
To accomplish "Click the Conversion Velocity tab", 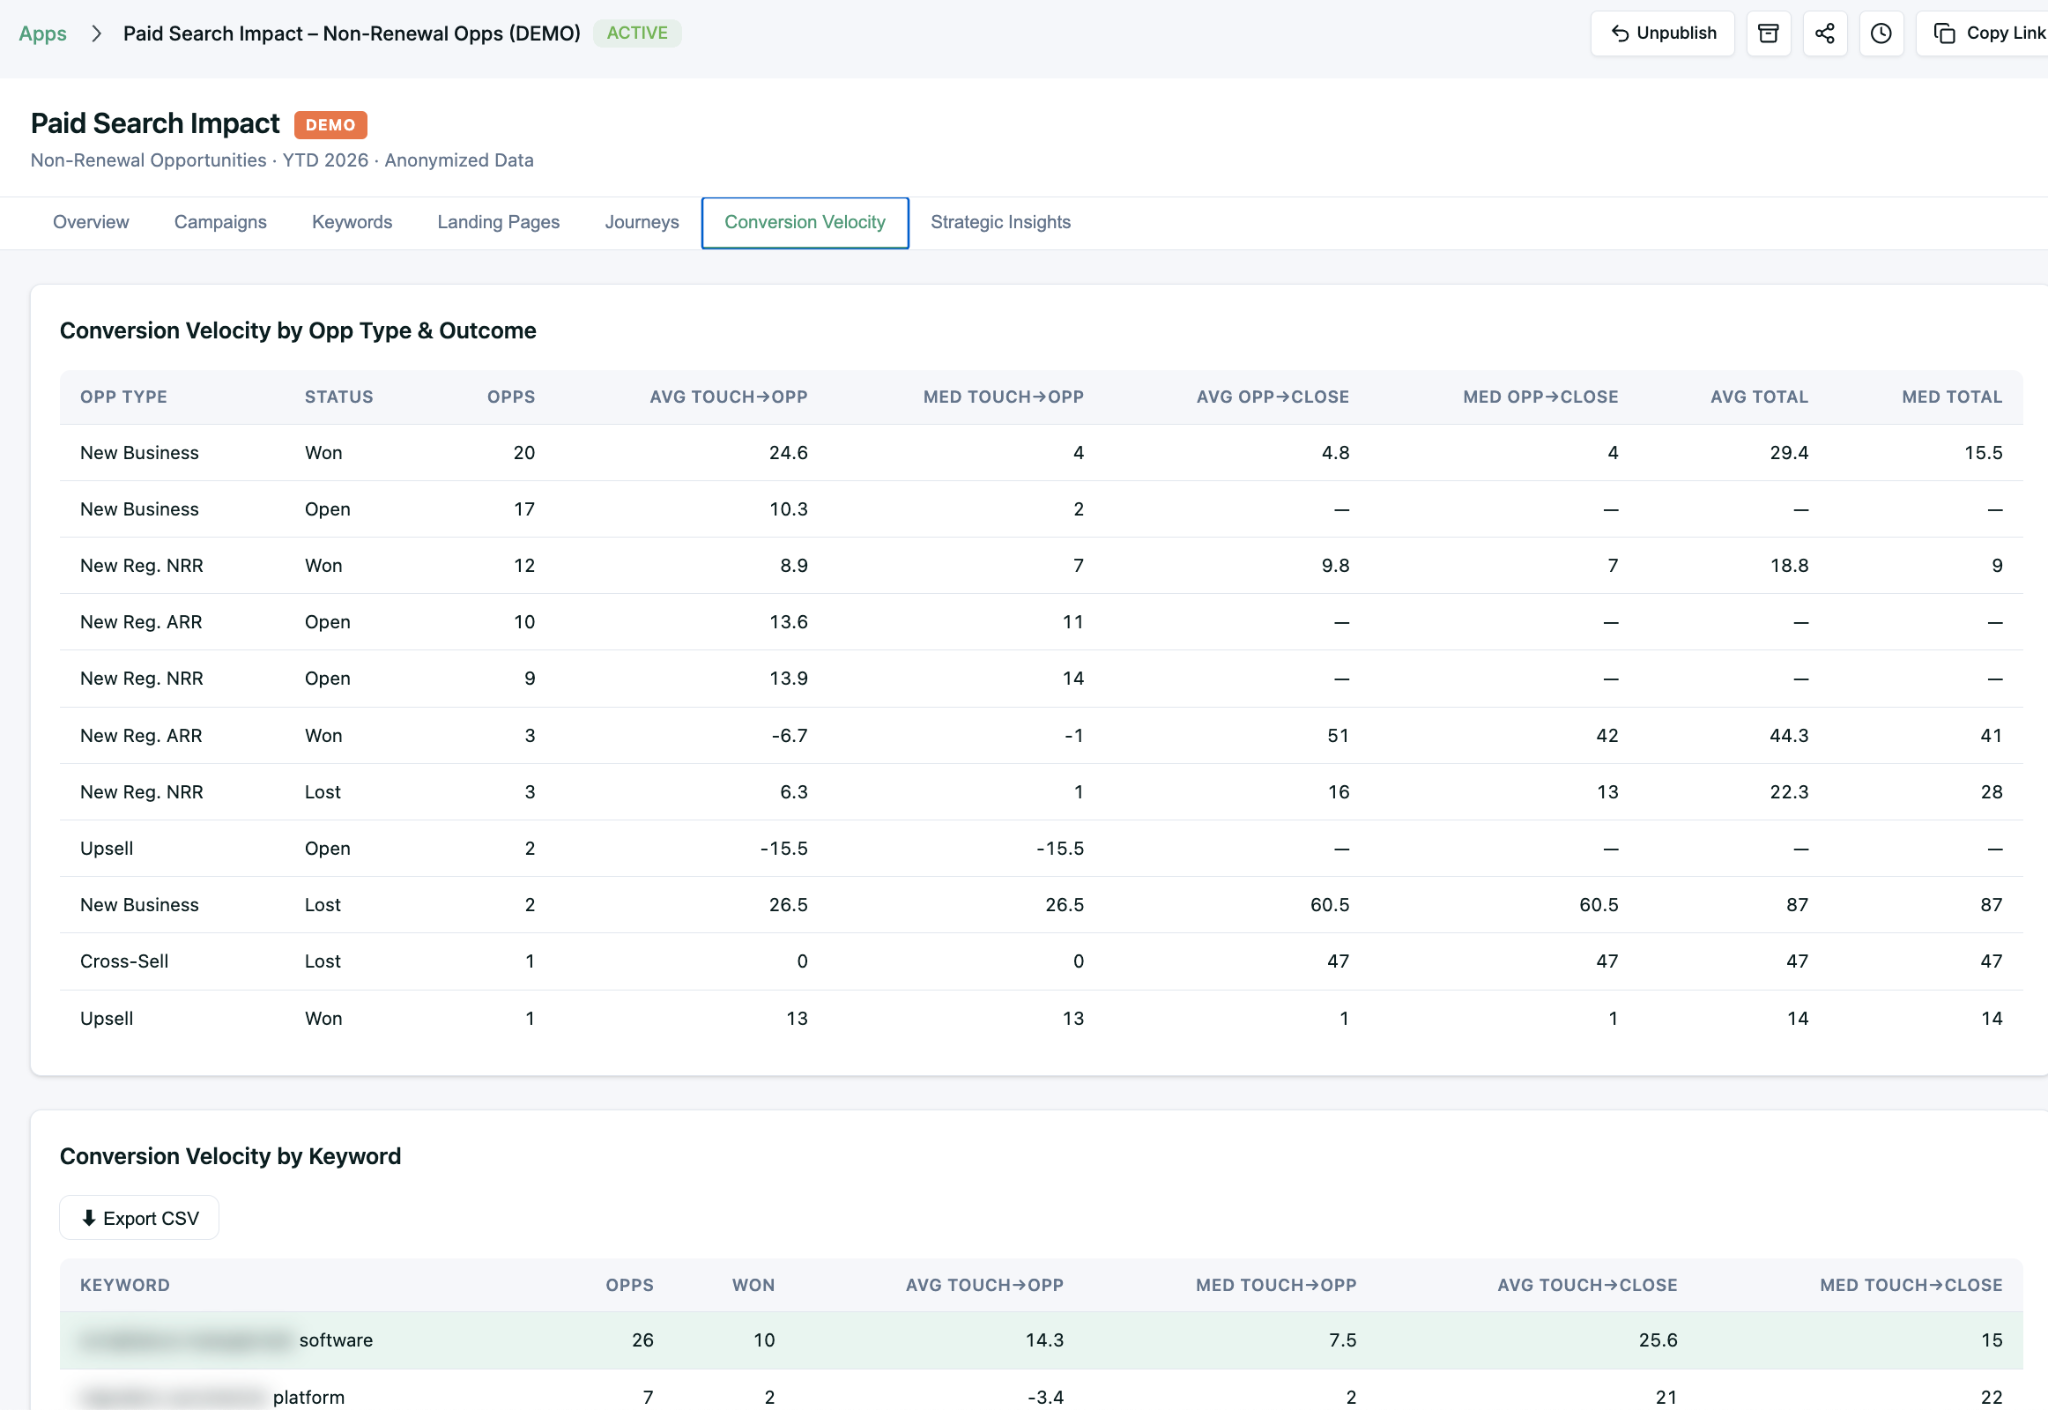I will click(x=804, y=222).
